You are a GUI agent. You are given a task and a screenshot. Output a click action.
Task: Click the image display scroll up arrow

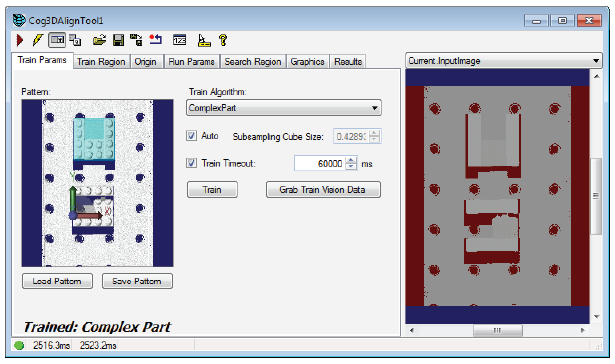click(x=596, y=76)
